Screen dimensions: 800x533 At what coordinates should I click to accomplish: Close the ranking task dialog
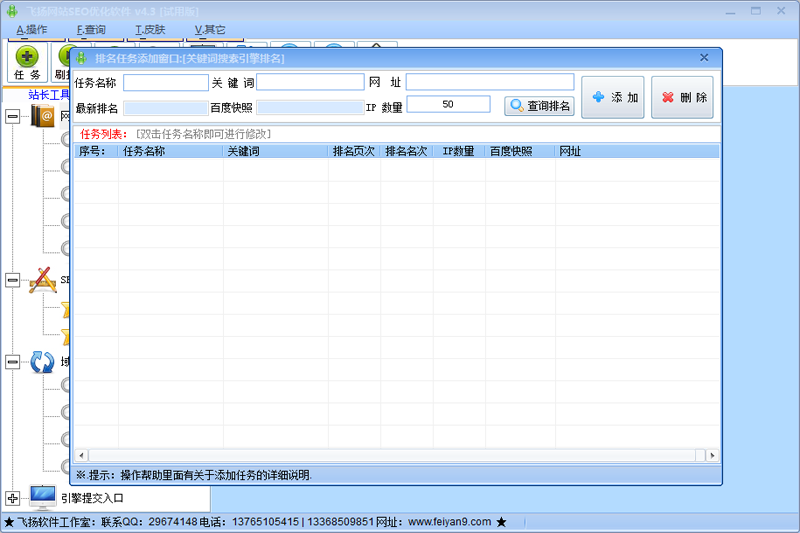coord(704,58)
